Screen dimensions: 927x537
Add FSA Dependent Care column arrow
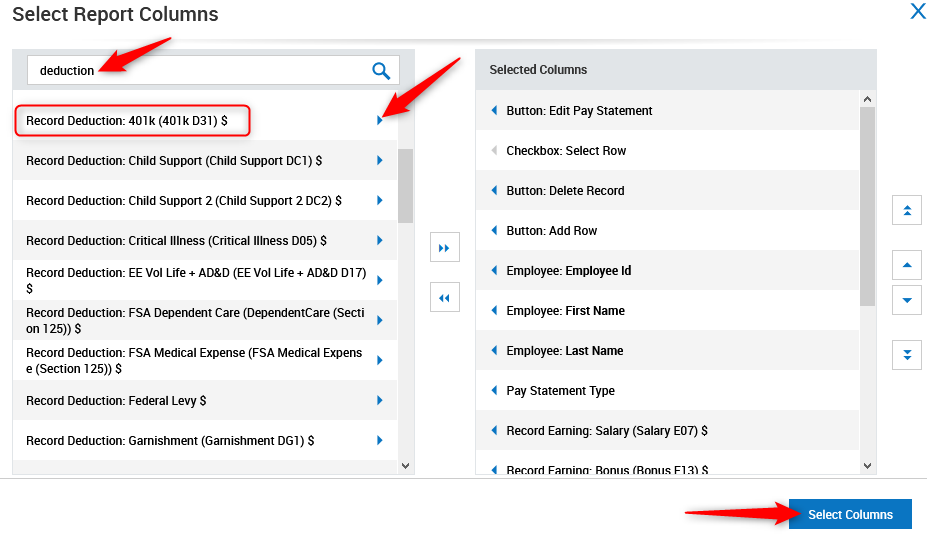[x=380, y=320]
